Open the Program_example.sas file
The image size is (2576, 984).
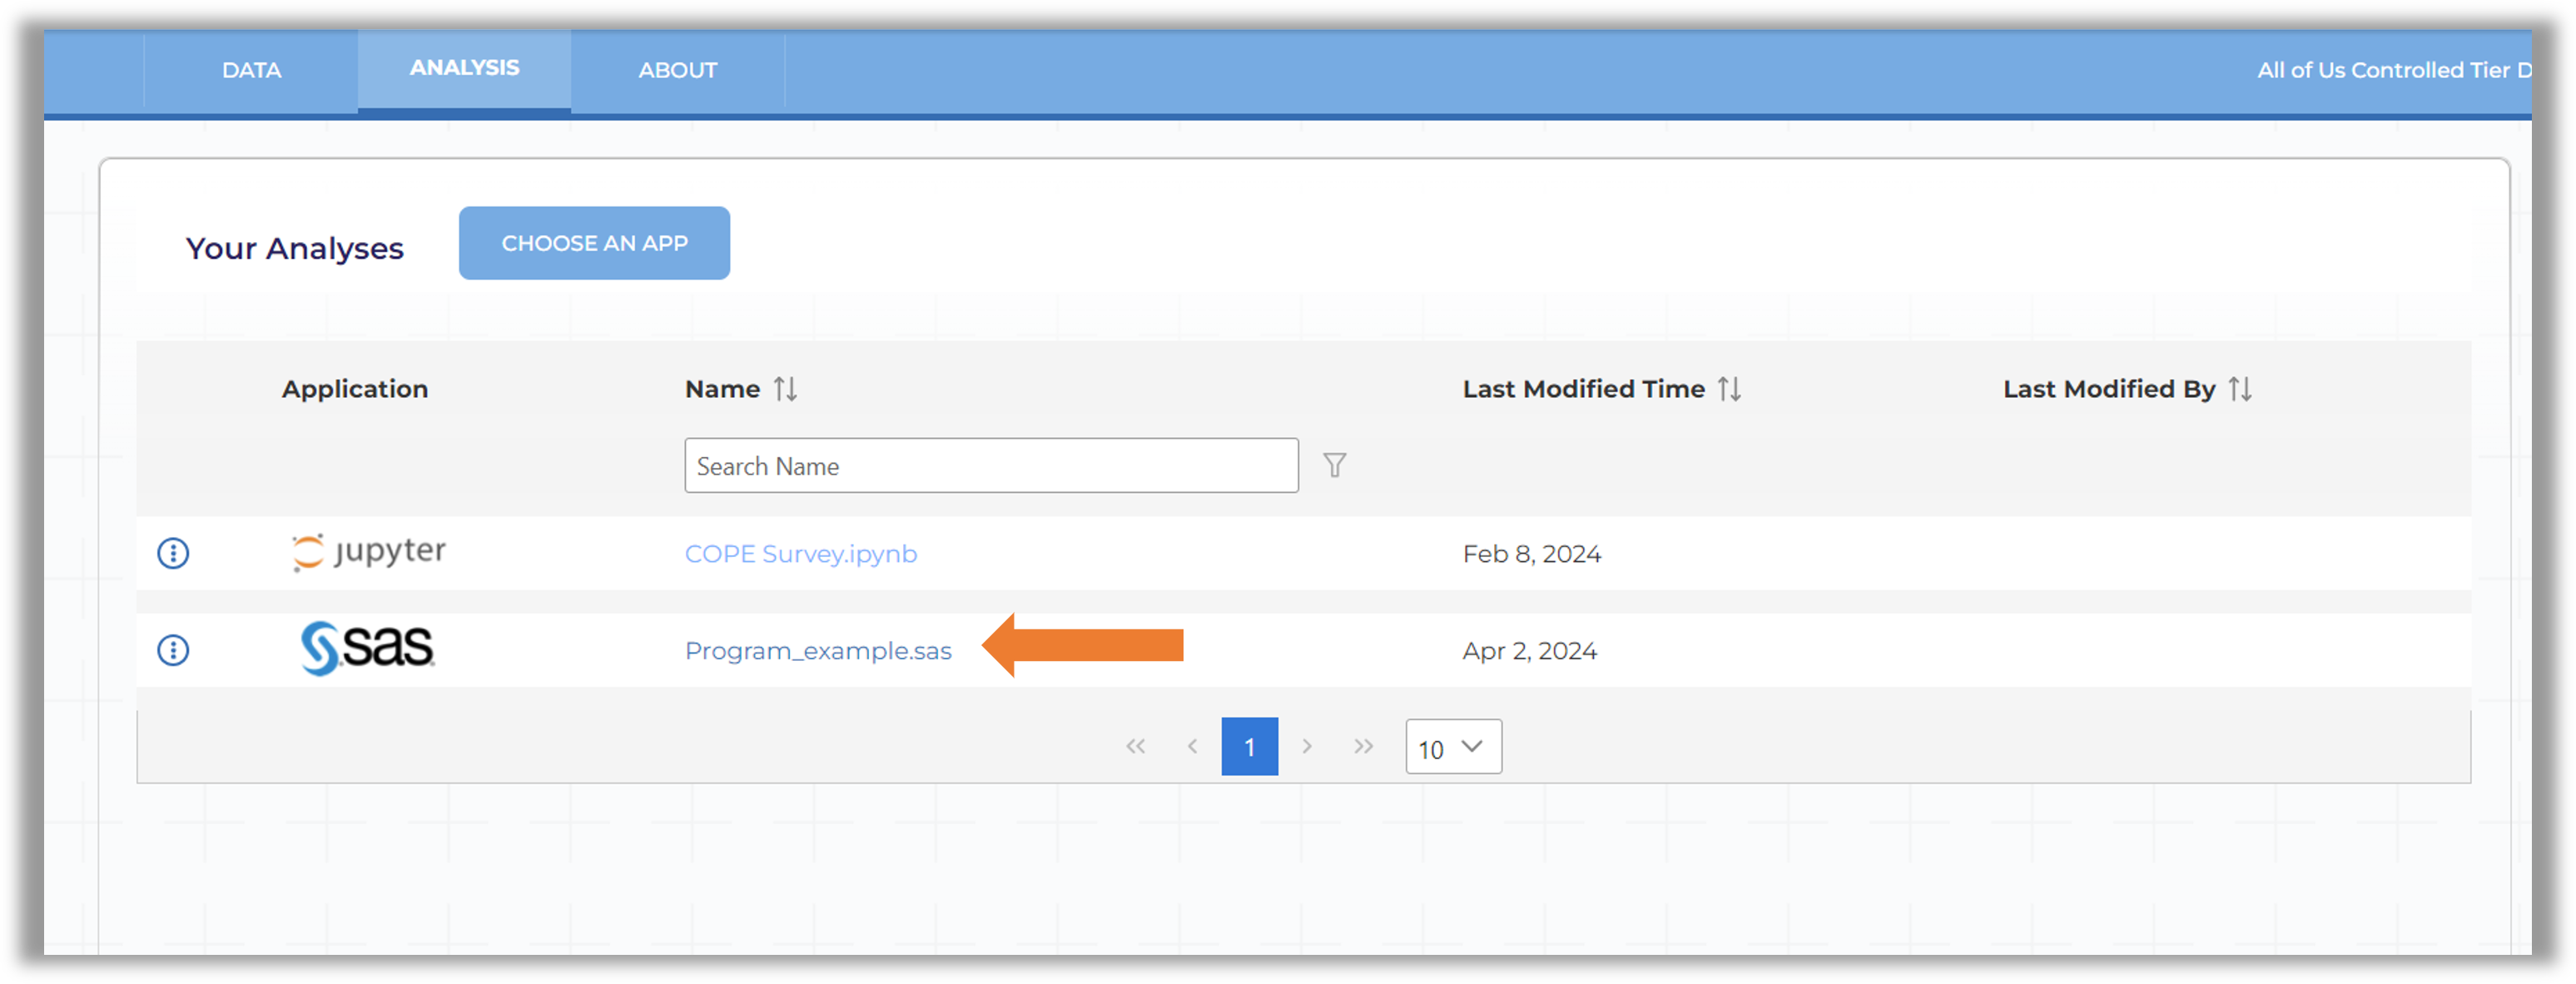click(x=818, y=650)
